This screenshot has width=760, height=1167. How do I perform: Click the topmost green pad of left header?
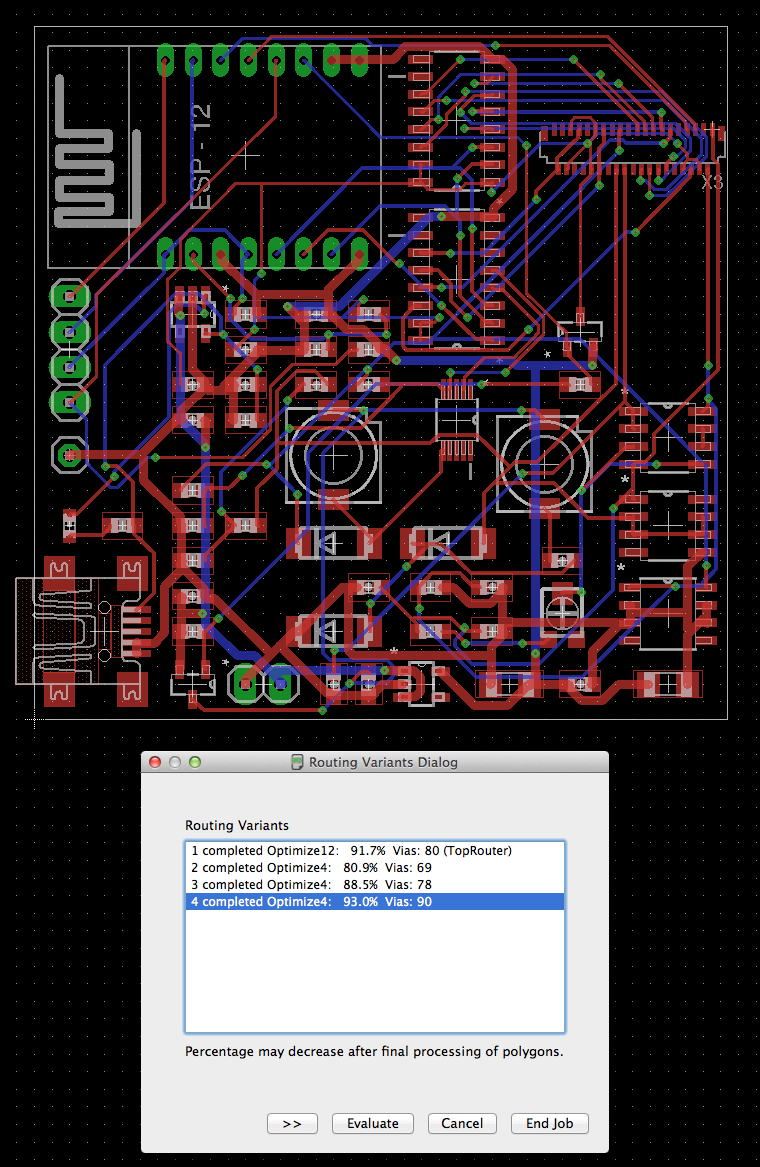pos(69,296)
